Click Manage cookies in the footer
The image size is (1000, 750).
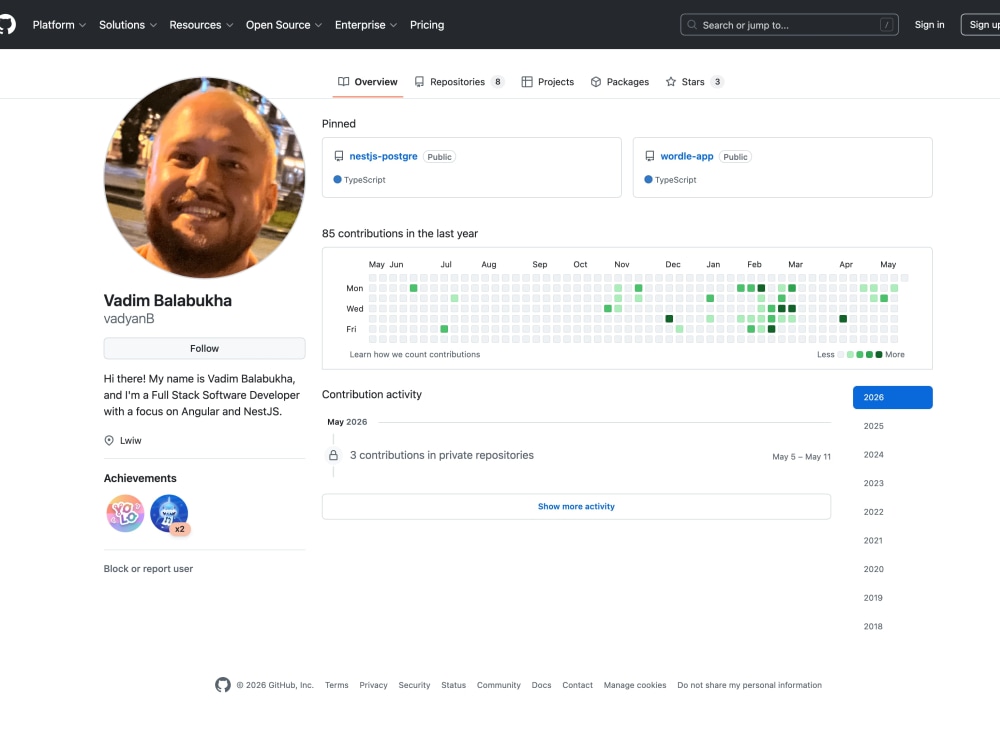click(635, 685)
